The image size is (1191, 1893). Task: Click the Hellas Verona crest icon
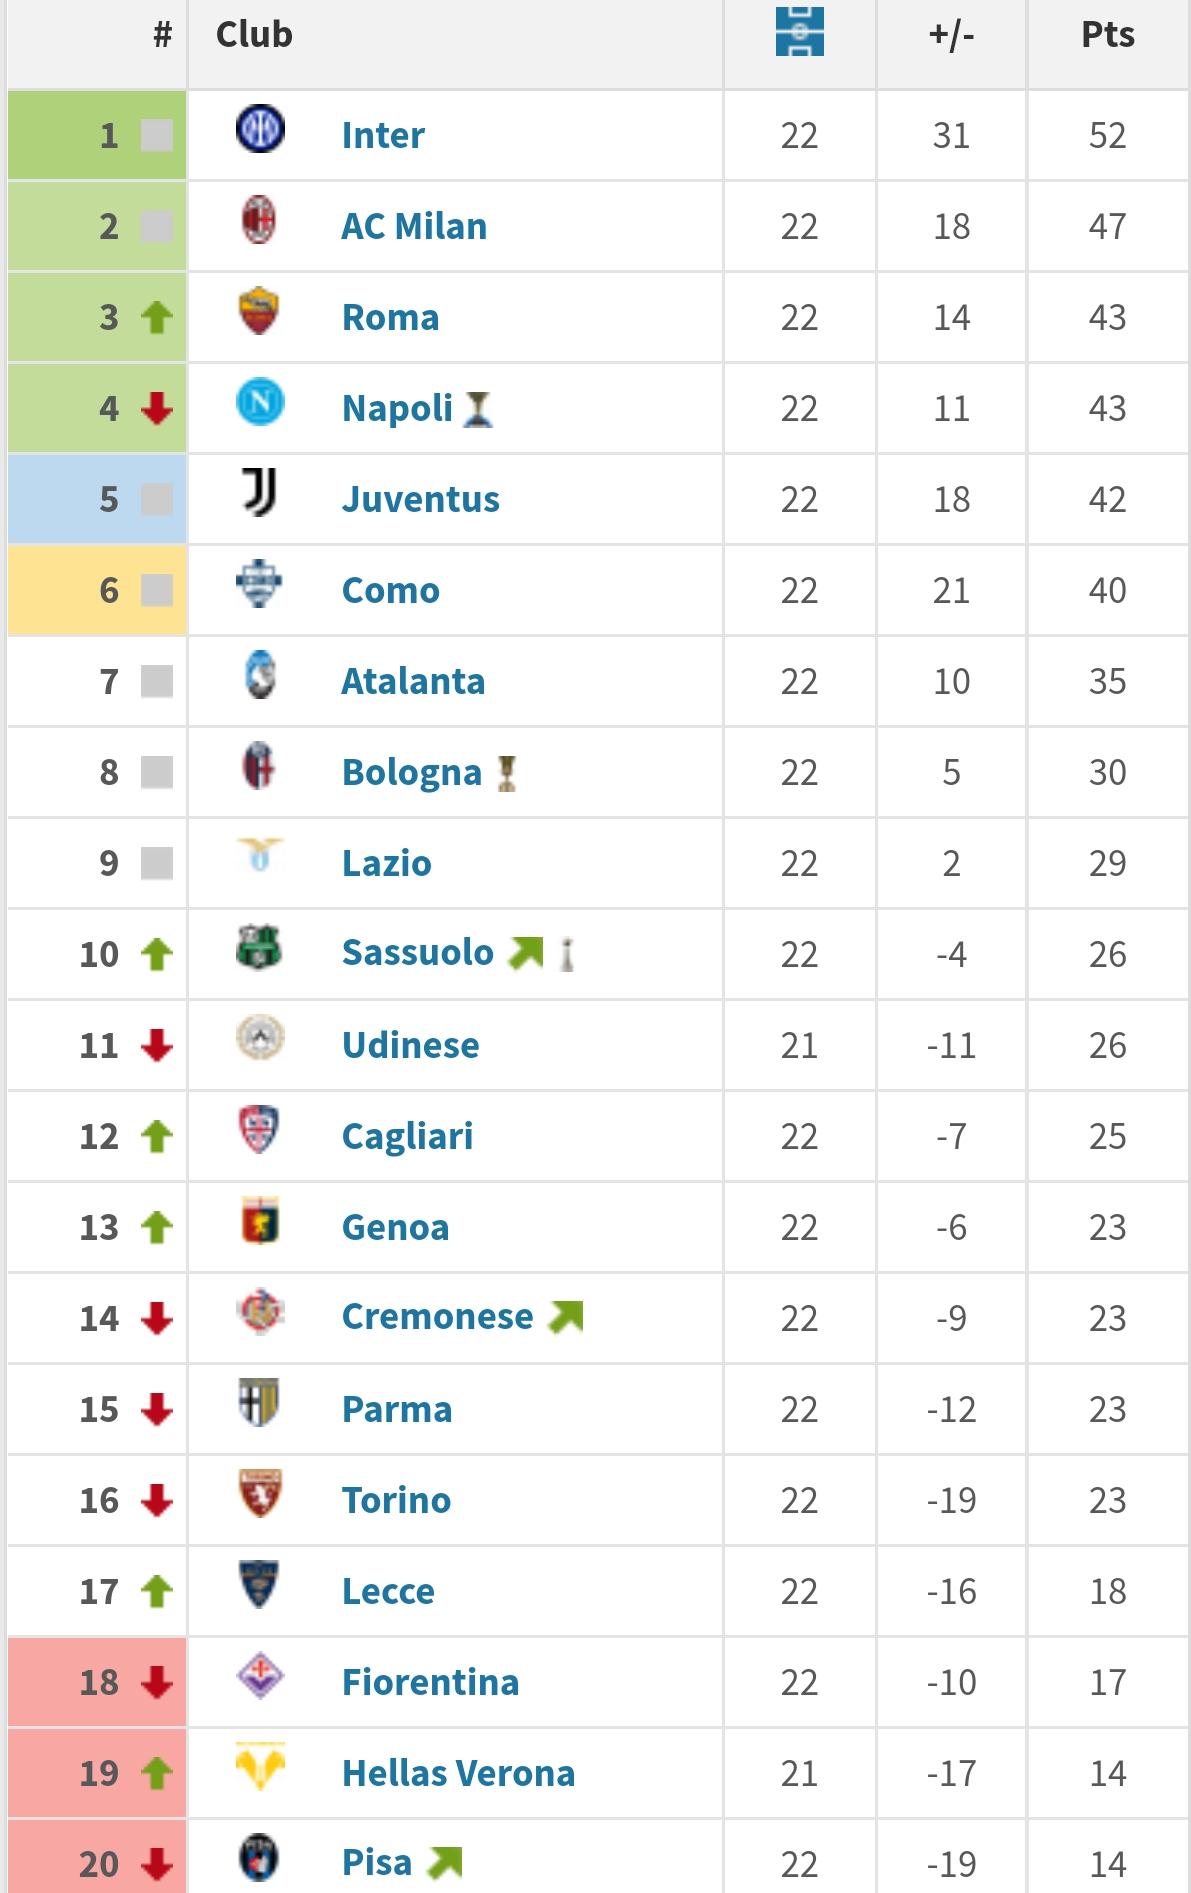click(260, 1766)
